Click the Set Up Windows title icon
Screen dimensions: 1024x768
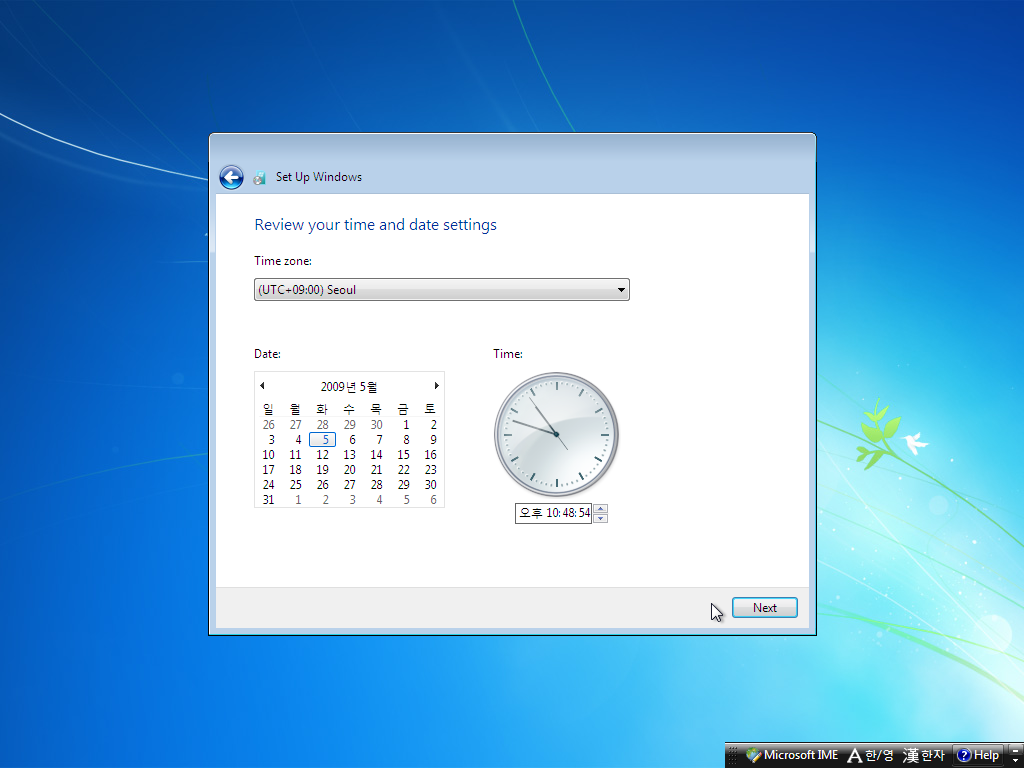pos(259,177)
